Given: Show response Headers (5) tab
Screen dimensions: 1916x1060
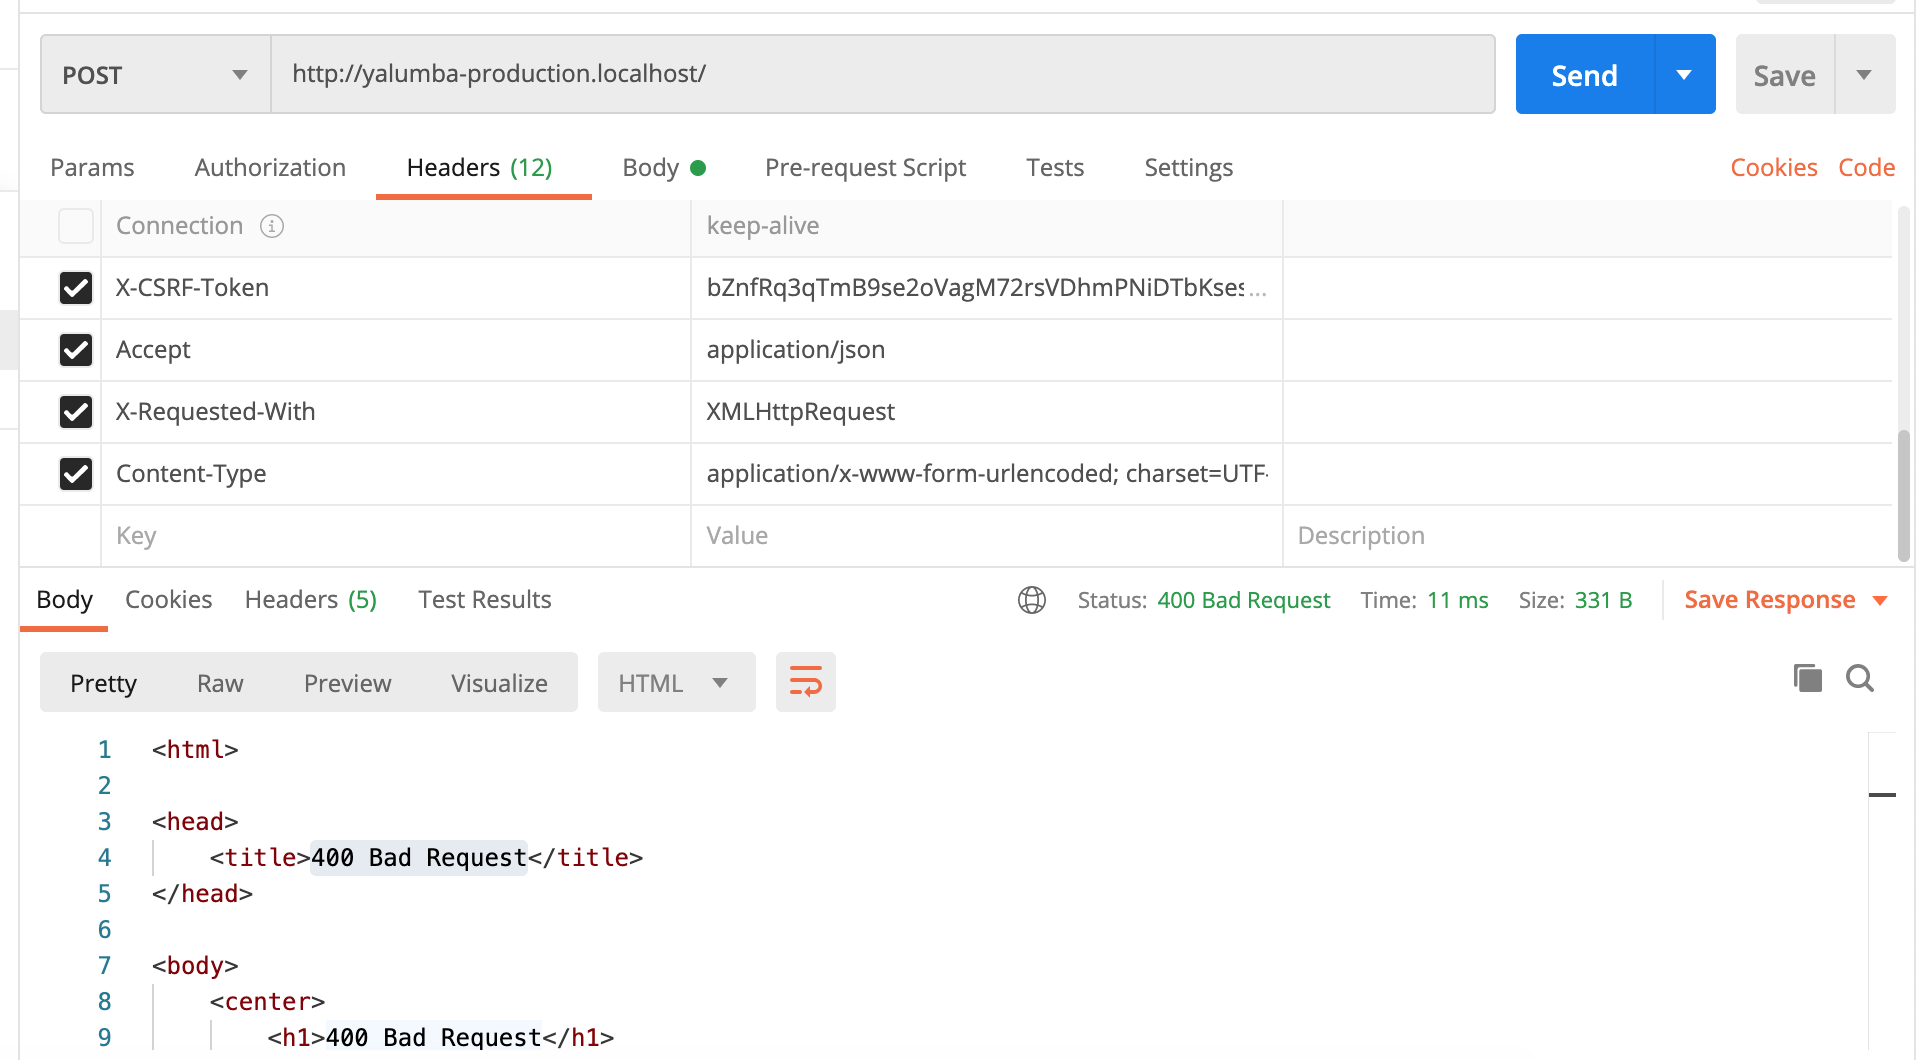Looking at the screenshot, I should pos(311,600).
